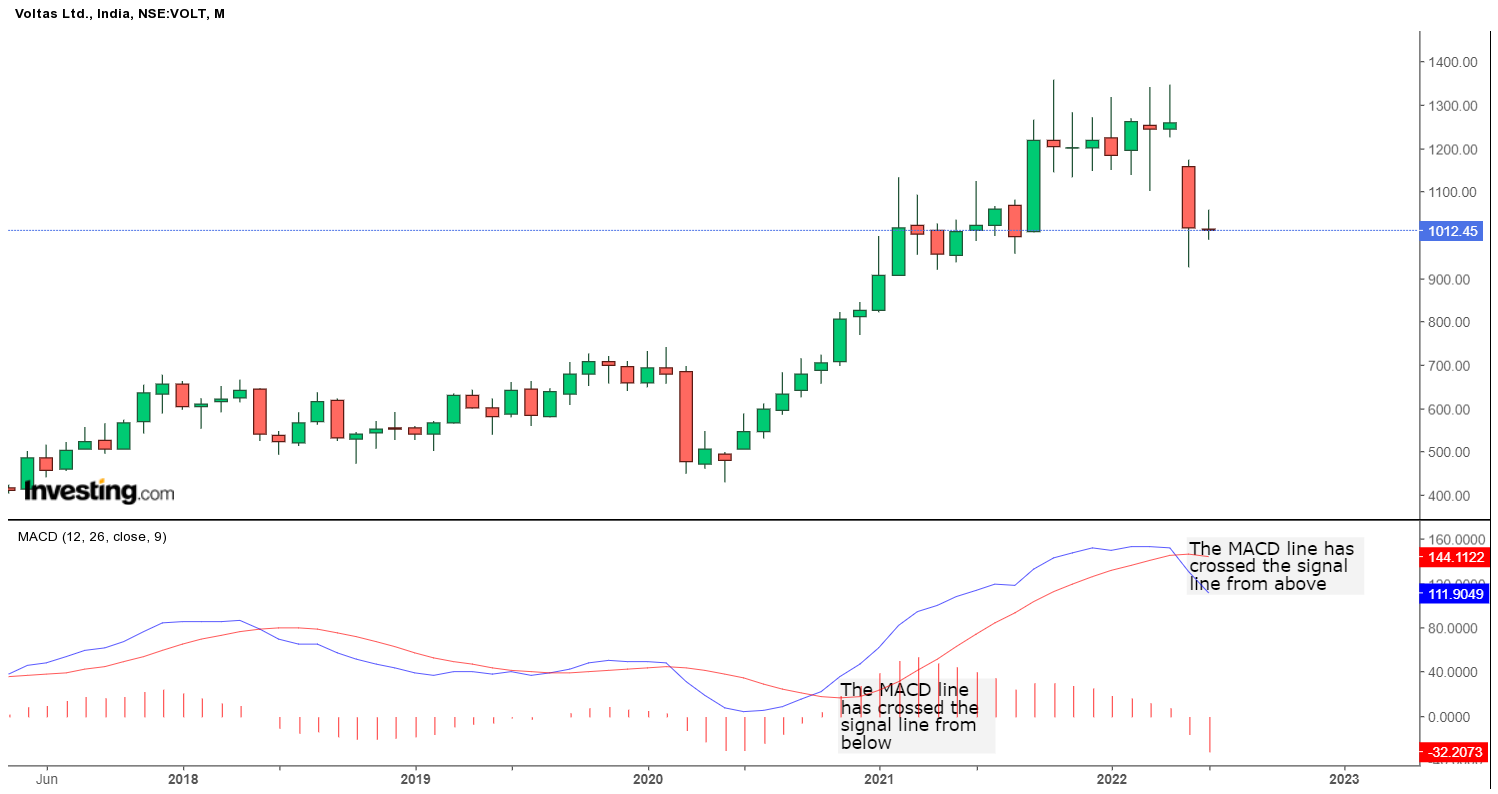
Task: Click the divider between price and MACD panes
Action: pyautogui.click(x=700, y=517)
